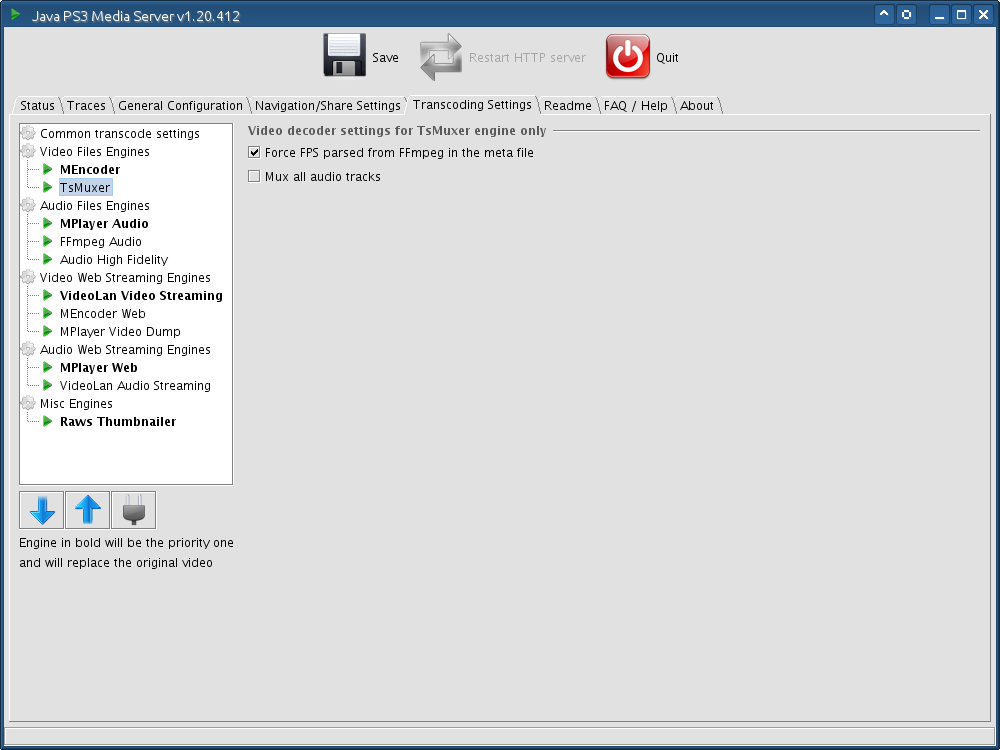Screen dimensions: 1000x750
Task: Select the Raws Thumbnailer engine
Action: pyautogui.click(x=118, y=422)
